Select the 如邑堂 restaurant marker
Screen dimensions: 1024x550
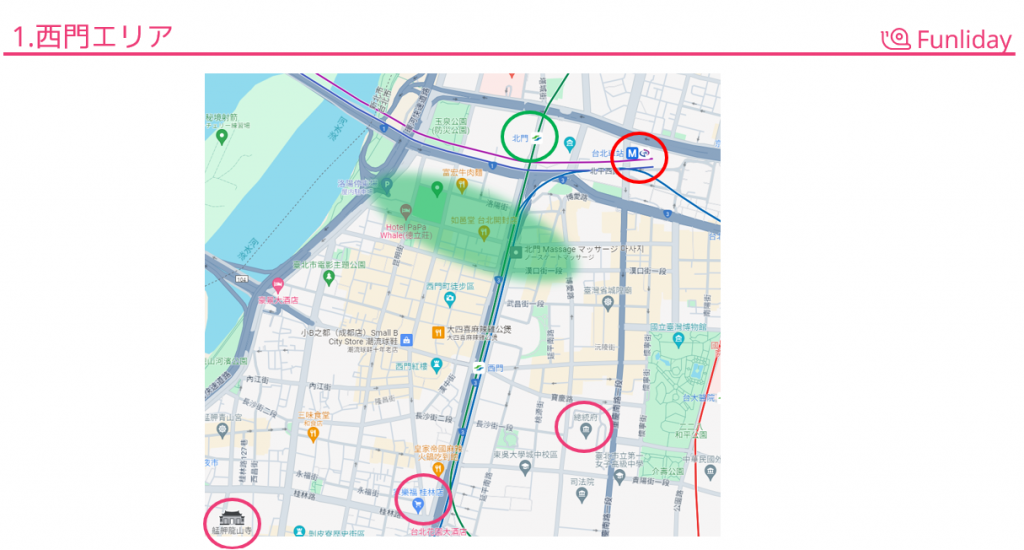483,232
